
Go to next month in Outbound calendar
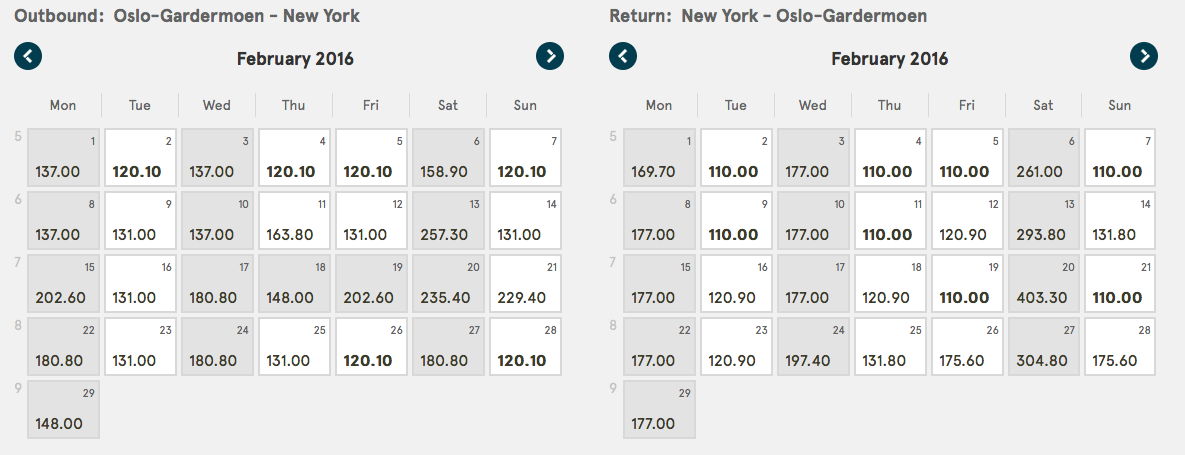coord(550,56)
